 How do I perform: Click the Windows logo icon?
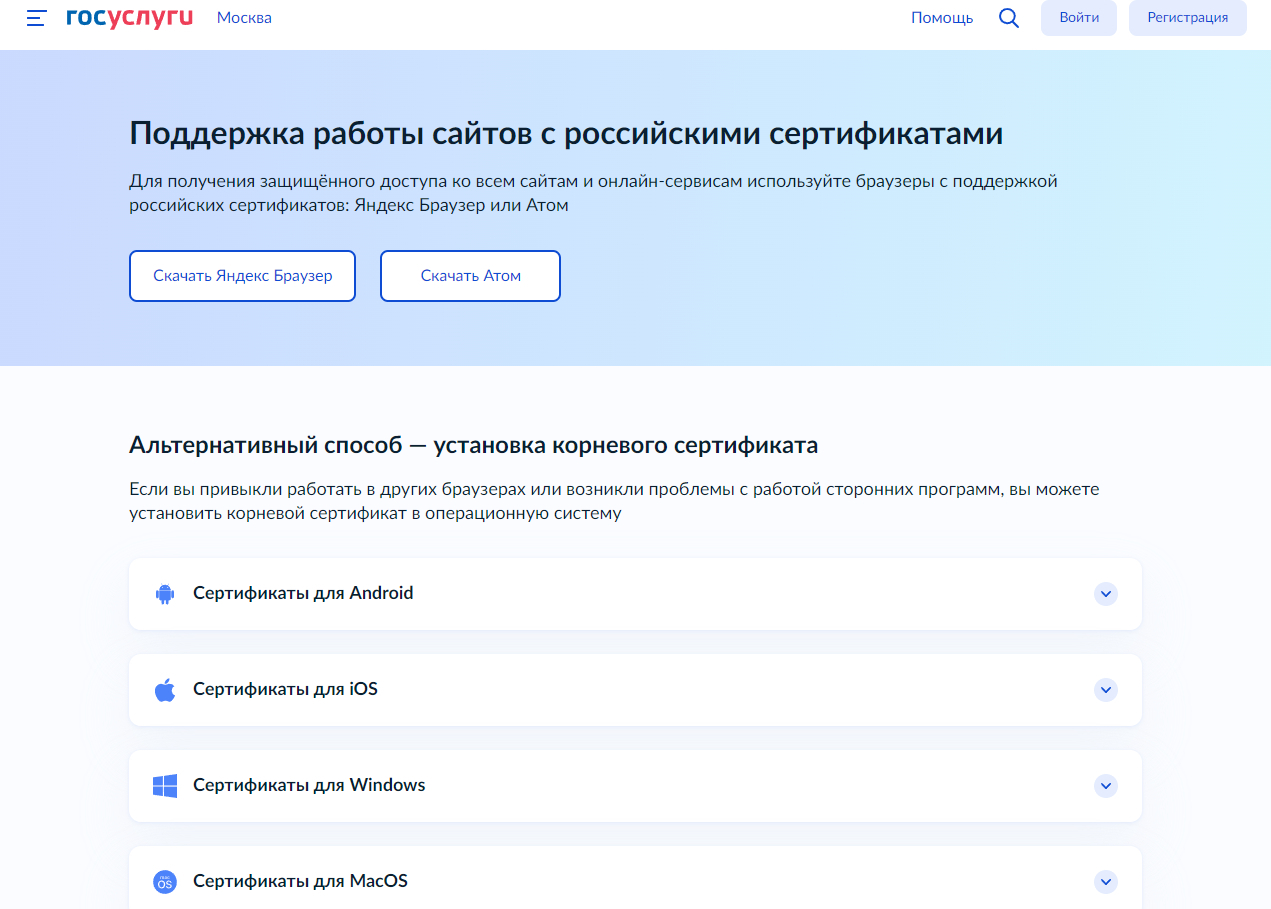click(x=165, y=786)
